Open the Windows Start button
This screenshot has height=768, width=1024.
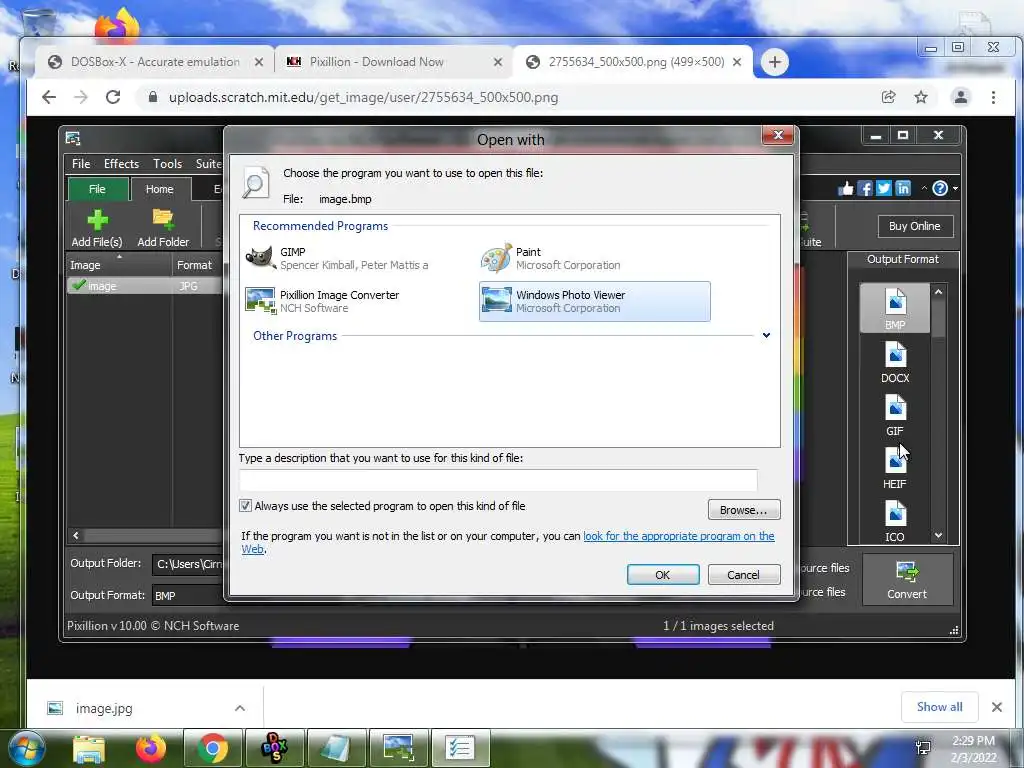tap(26, 748)
